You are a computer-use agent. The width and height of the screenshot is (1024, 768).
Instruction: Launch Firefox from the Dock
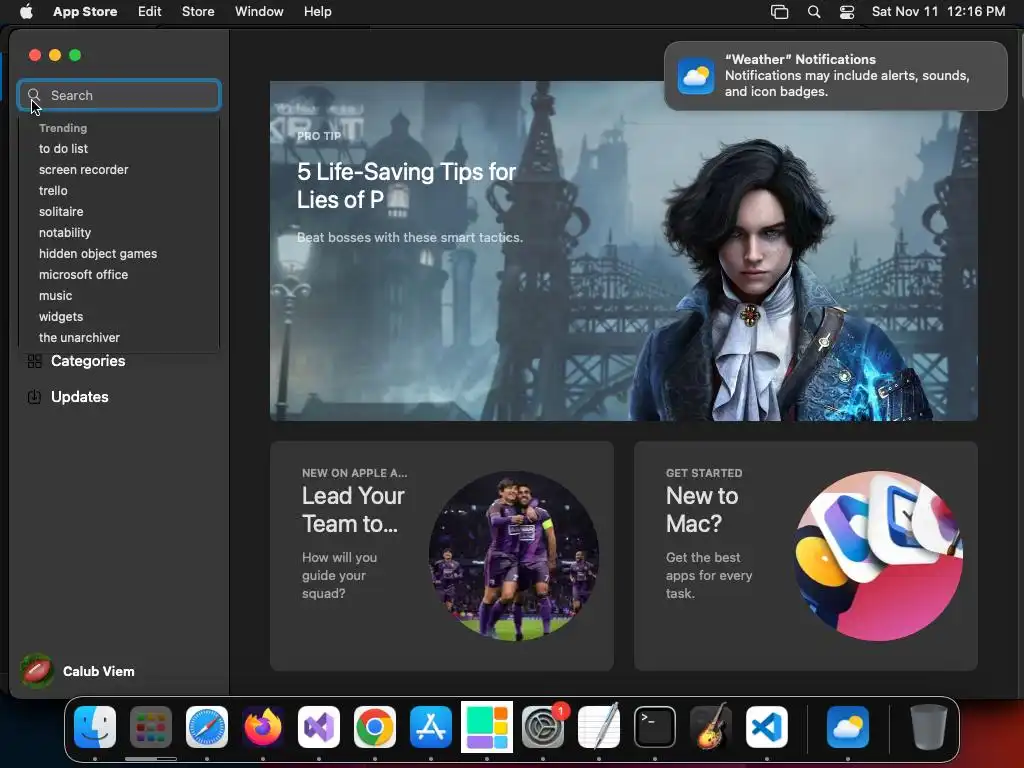(263, 727)
